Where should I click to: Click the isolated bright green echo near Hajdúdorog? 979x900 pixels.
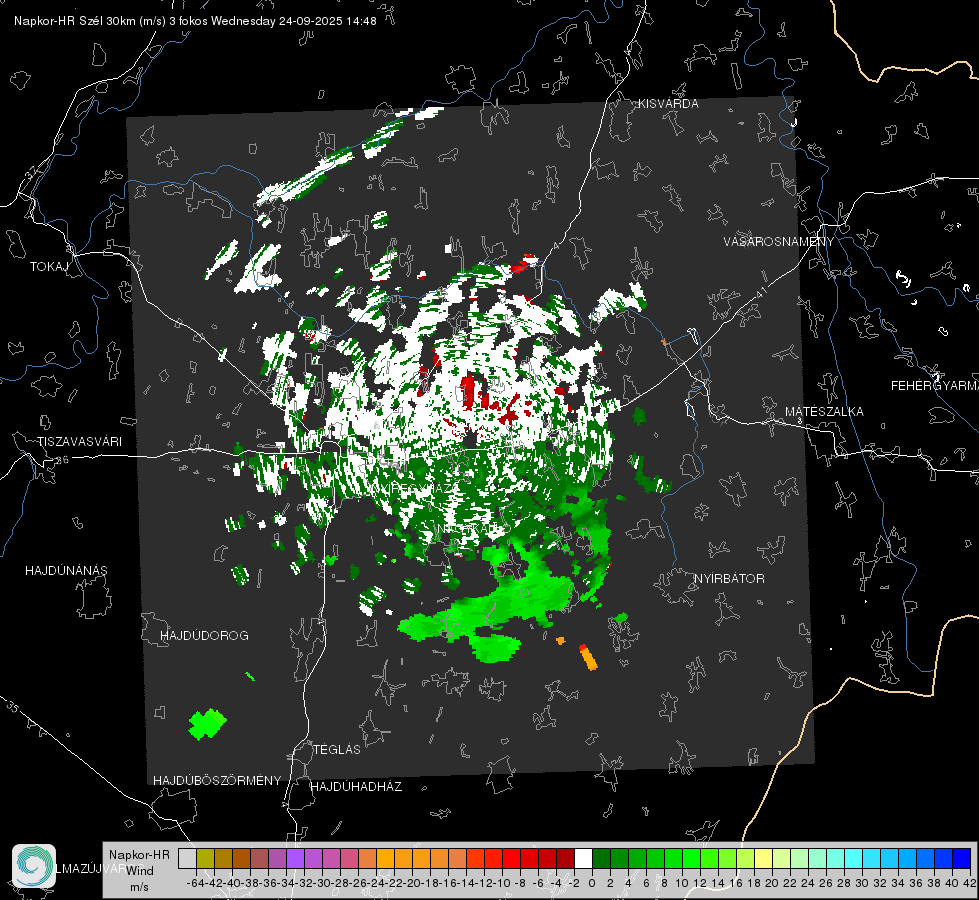pos(207,724)
